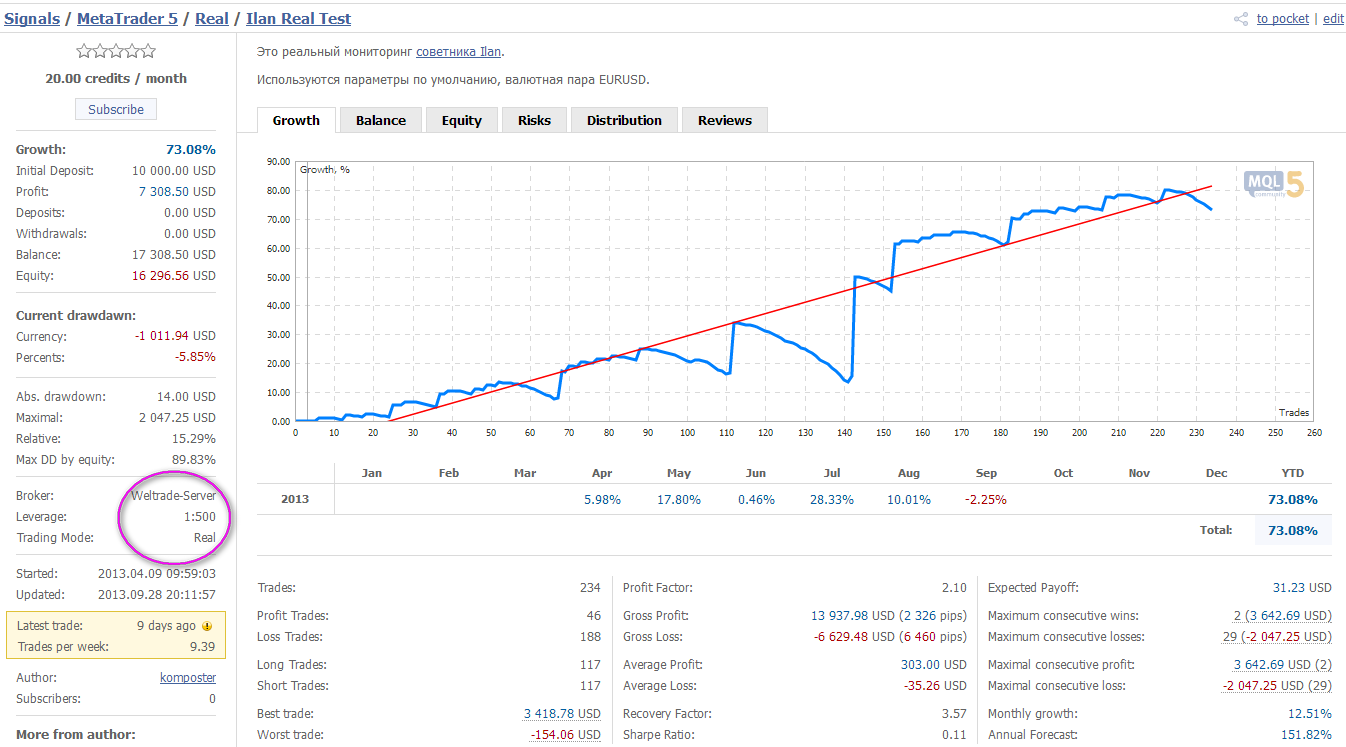Click Abs. drawdown value '14.00 USD'
The height and width of the screenshot is (747, 1346).
[x=187, y=397]
